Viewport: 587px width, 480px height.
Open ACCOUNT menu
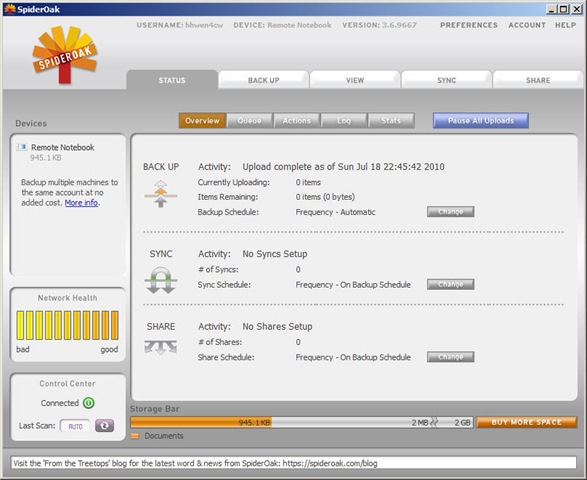[x=527, y=25]
